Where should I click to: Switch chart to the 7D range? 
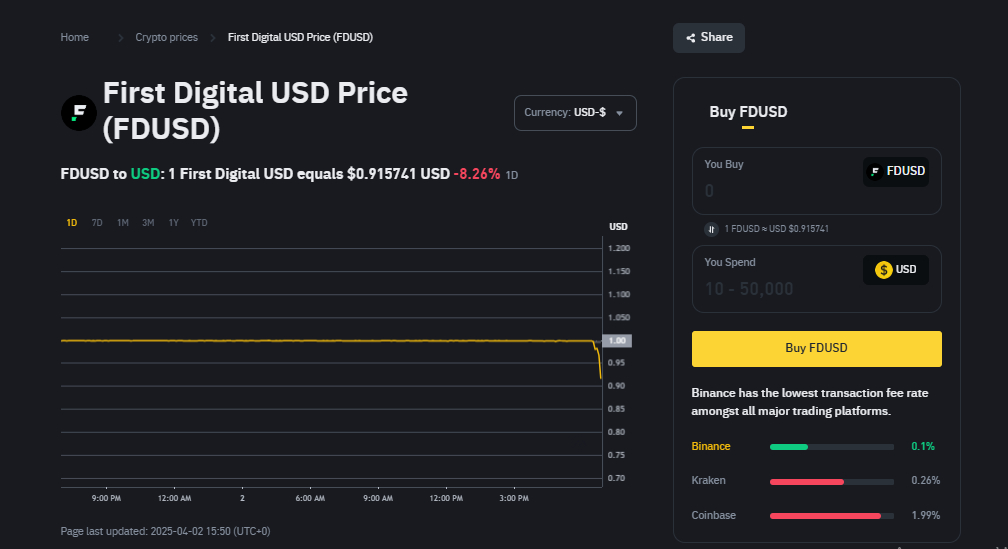pyautogui.click(x=97, y=222)
